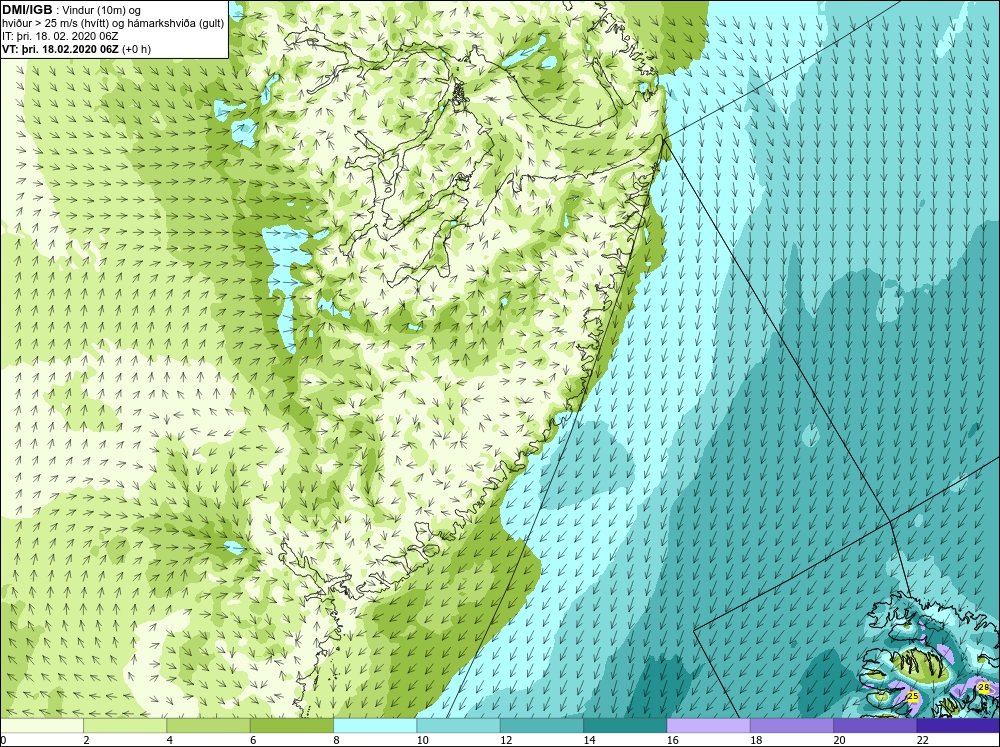
Task: Click the yellow gust label 28
Action: [x=983, y=687]
